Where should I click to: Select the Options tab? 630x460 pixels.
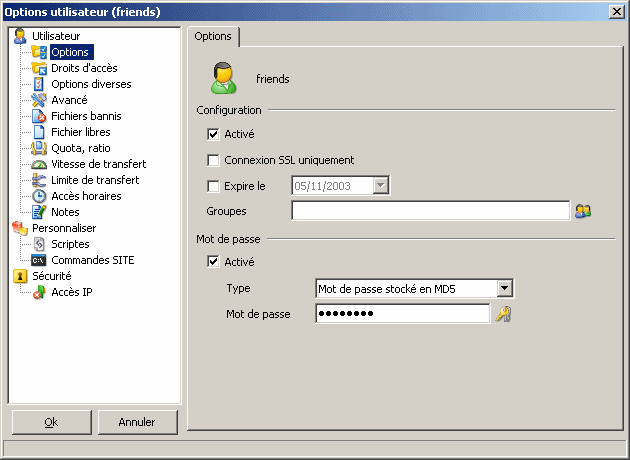(213, 37)
